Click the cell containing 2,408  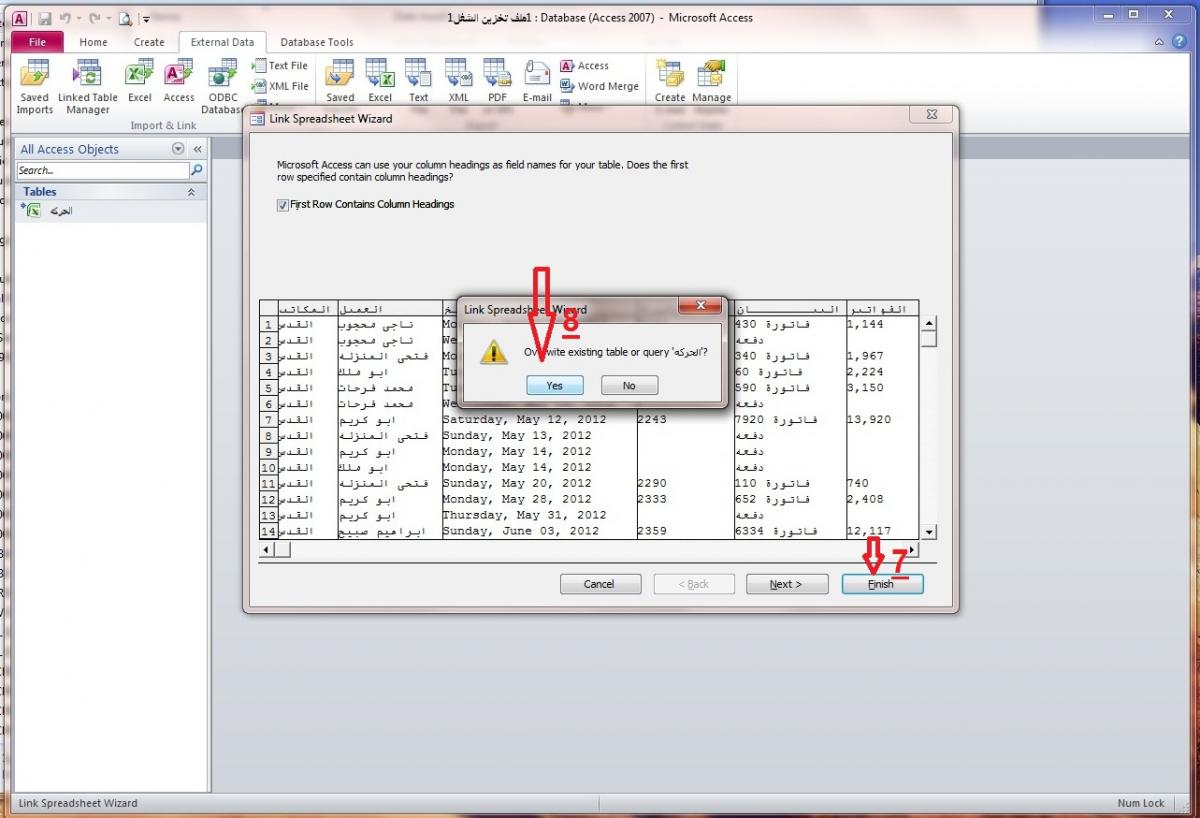(x=882, y=499)
